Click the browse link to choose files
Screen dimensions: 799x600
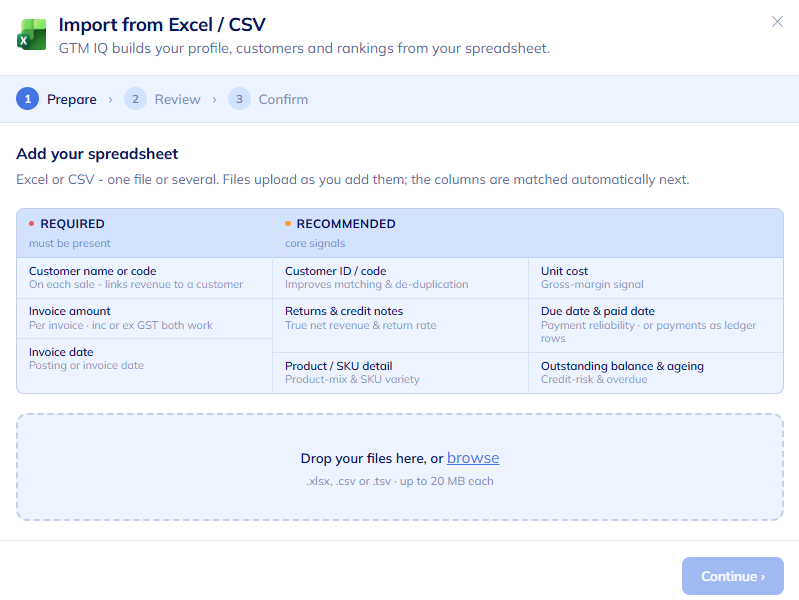(473, 458)
